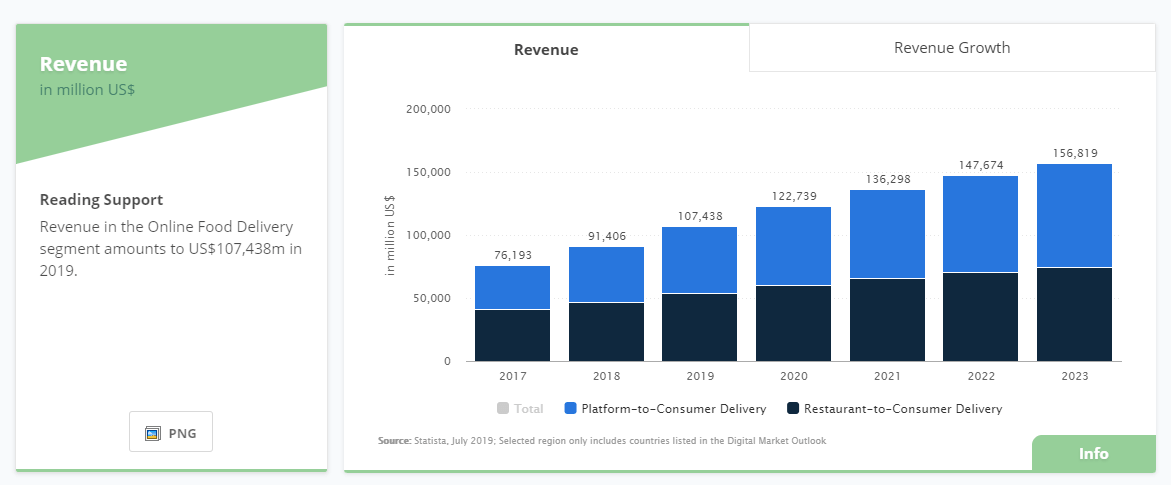Click the Reading Support description paragraph
The width and height of the screenshot is (1171, 485).
171,249
